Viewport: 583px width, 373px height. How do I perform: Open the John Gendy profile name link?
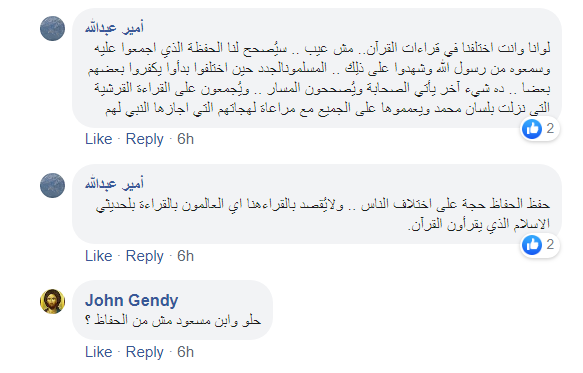[x=132, y=300]
